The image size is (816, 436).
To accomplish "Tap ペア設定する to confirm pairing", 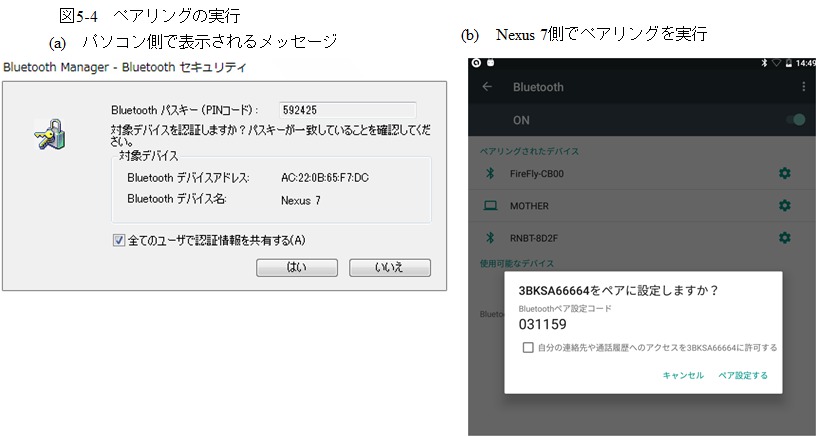I will point(743,375).
